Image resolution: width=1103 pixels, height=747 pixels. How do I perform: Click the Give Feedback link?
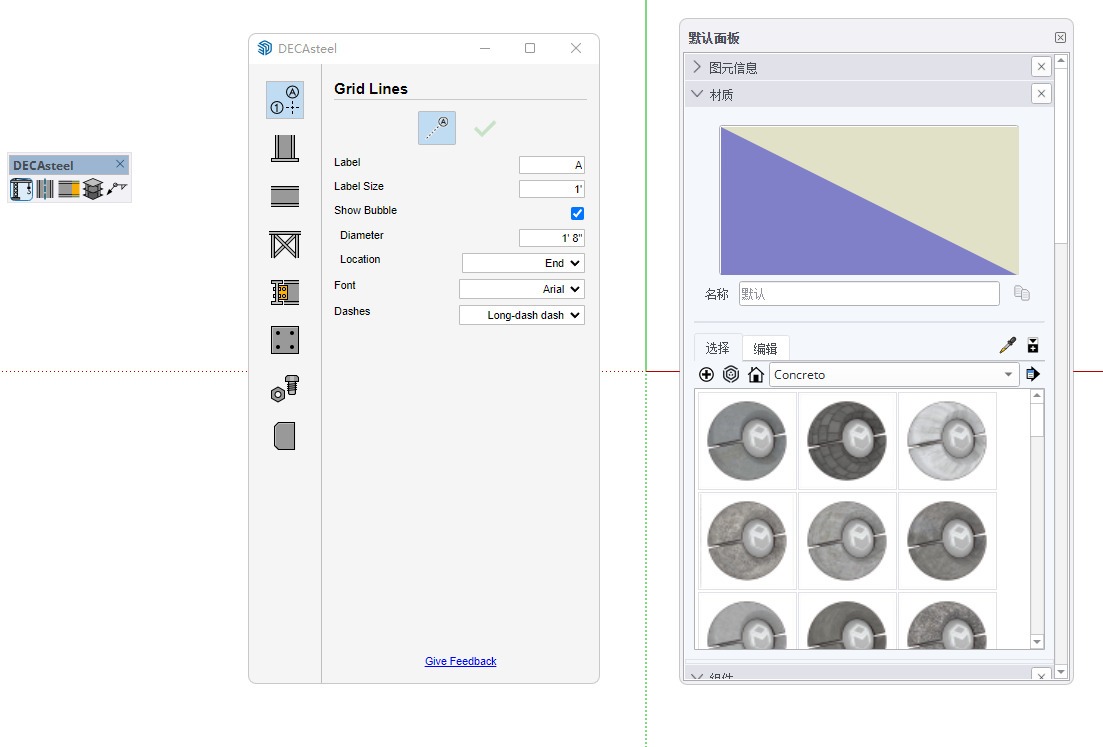(x=460, y=661)
